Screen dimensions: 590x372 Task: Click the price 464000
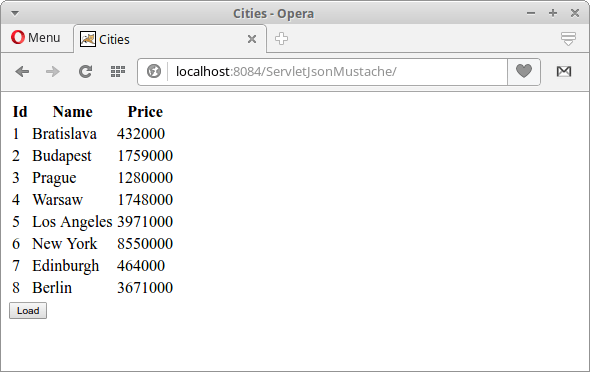coord(141,266)
